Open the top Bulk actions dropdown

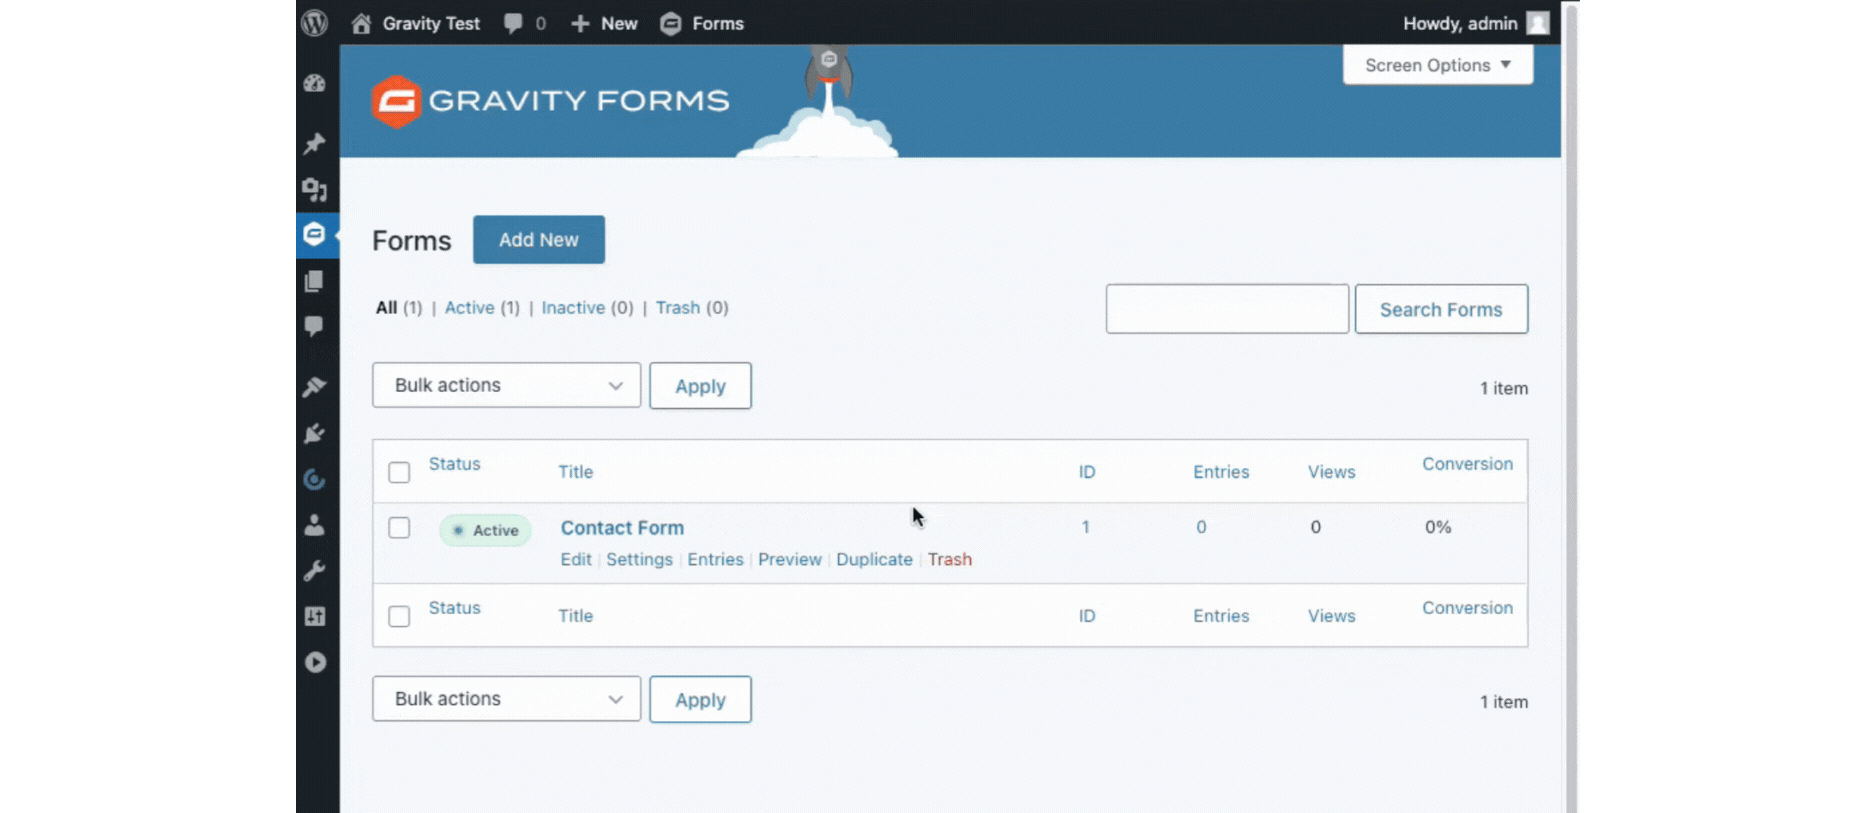click(x=506, y=385)
